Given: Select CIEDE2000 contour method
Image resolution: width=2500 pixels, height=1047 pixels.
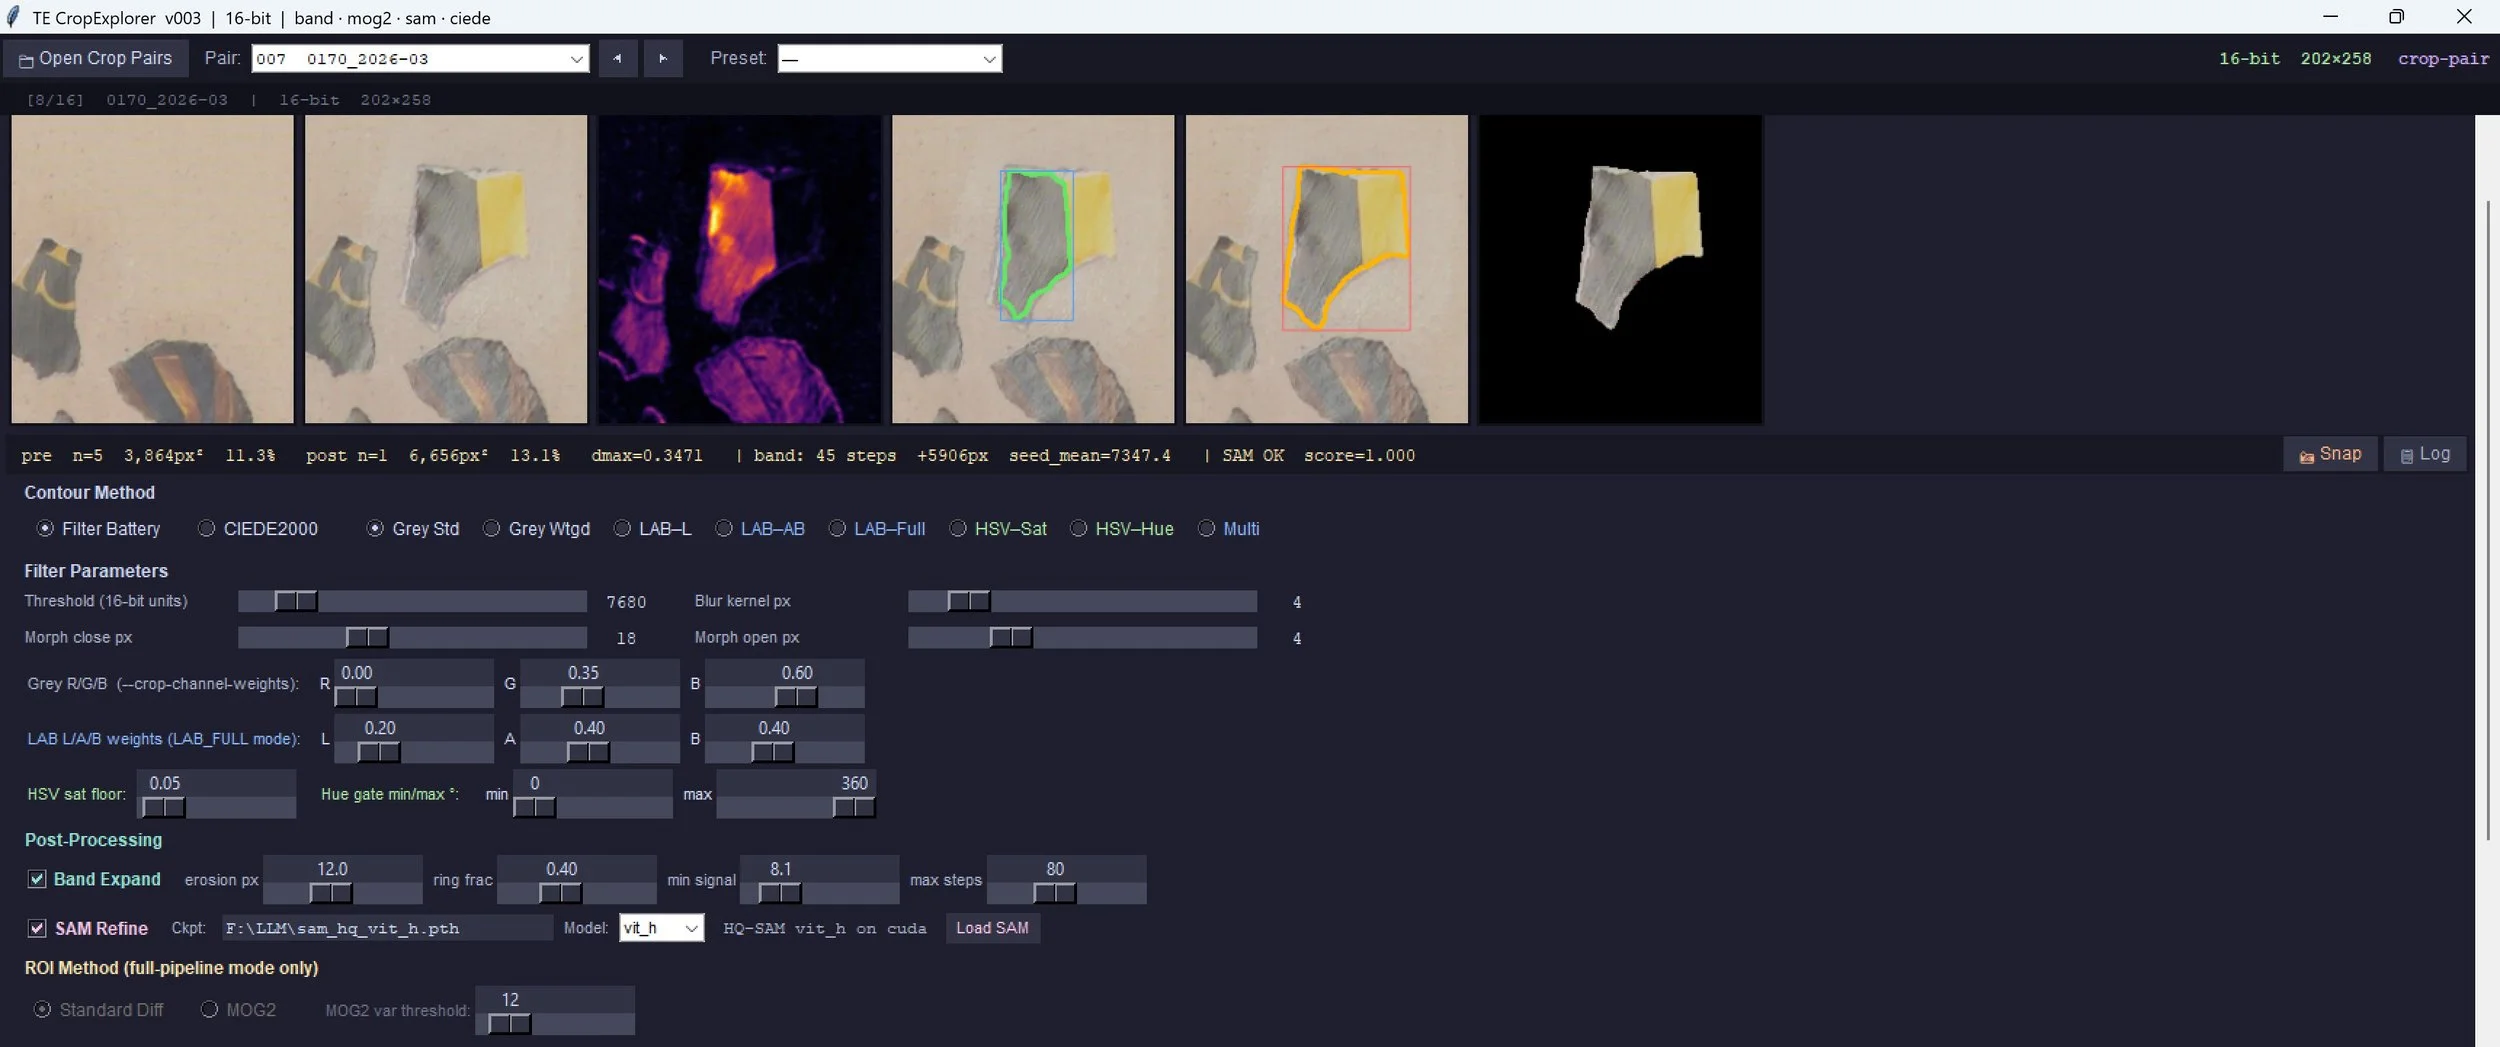Looking at the screenshot, I should pyautogui.click(x=258, y=528).
